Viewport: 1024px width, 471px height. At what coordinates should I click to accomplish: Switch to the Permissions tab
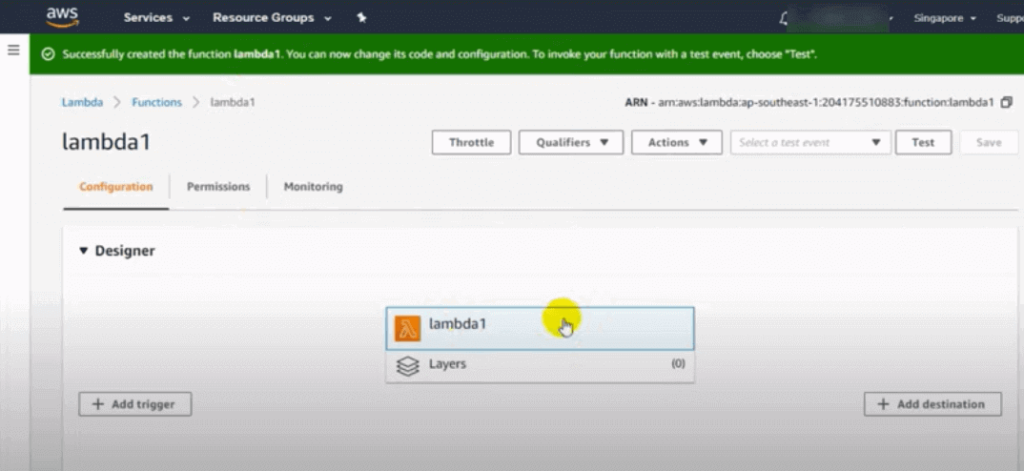point(218,187)
